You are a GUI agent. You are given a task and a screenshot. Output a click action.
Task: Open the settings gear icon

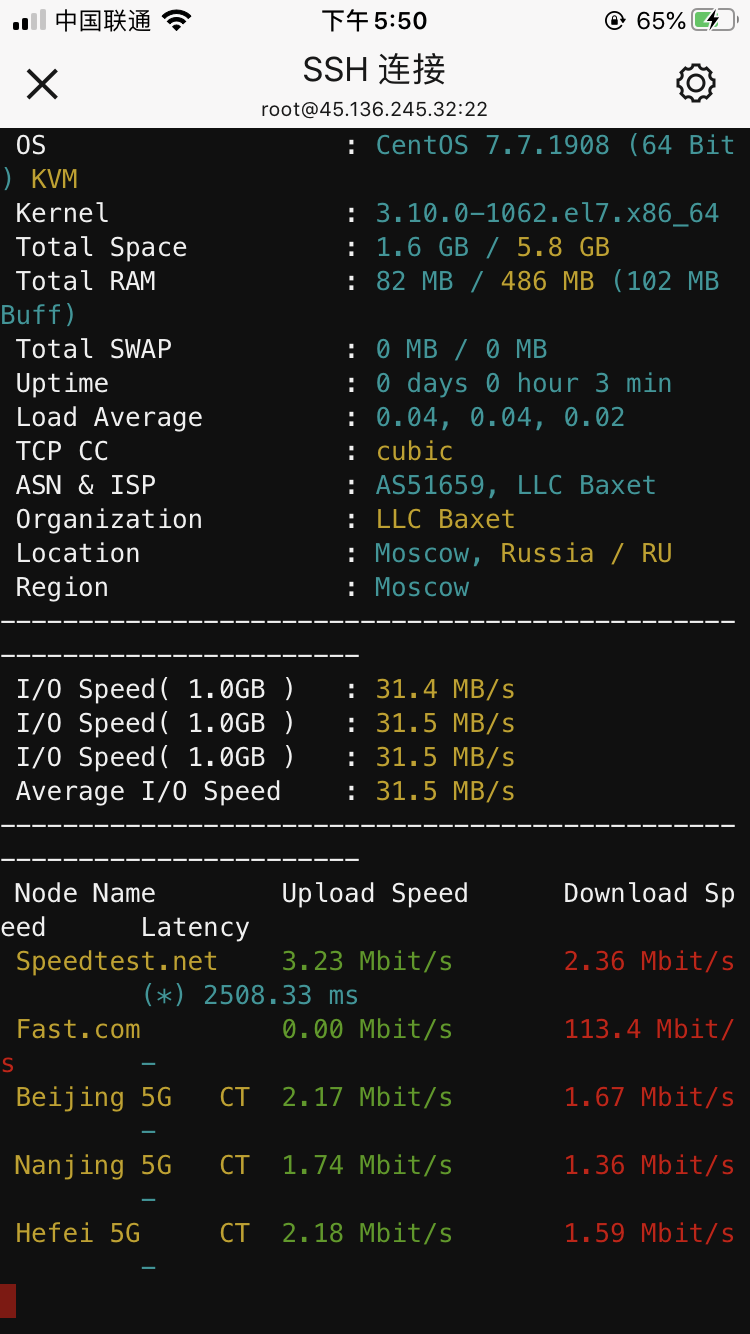point(696,83)
